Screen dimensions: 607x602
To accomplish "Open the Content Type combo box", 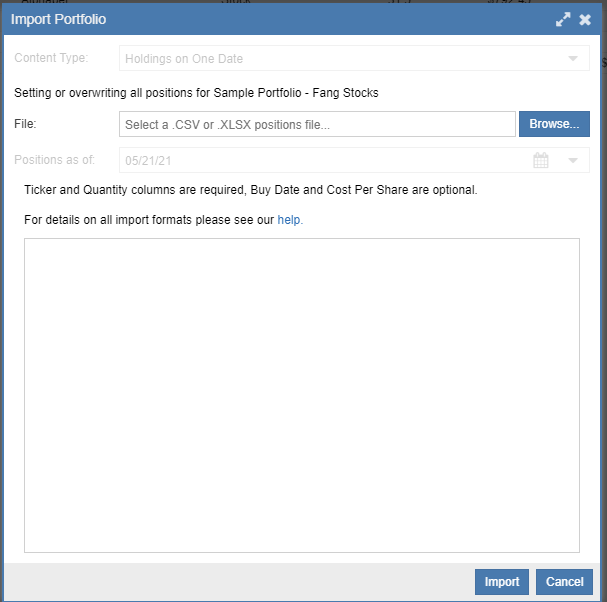I will tap(340, 59).
